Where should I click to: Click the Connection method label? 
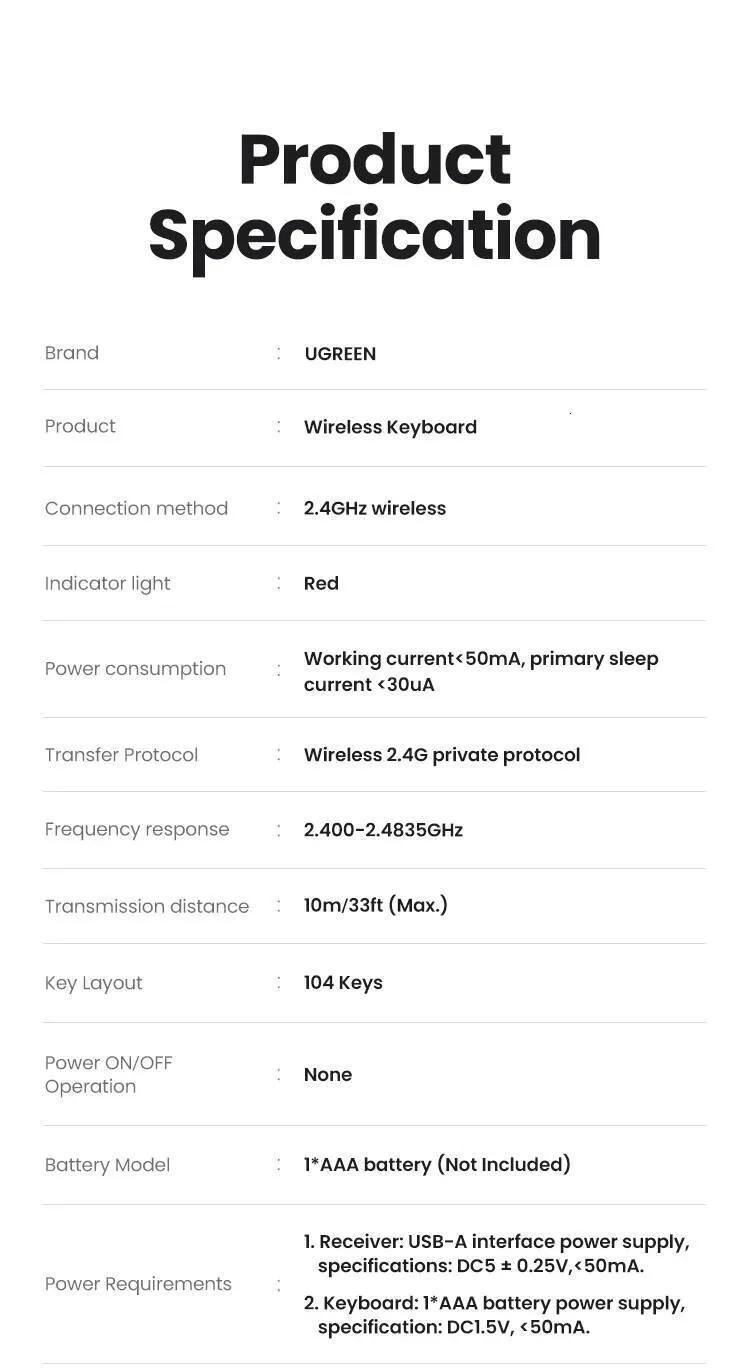(x=136, y=508)
